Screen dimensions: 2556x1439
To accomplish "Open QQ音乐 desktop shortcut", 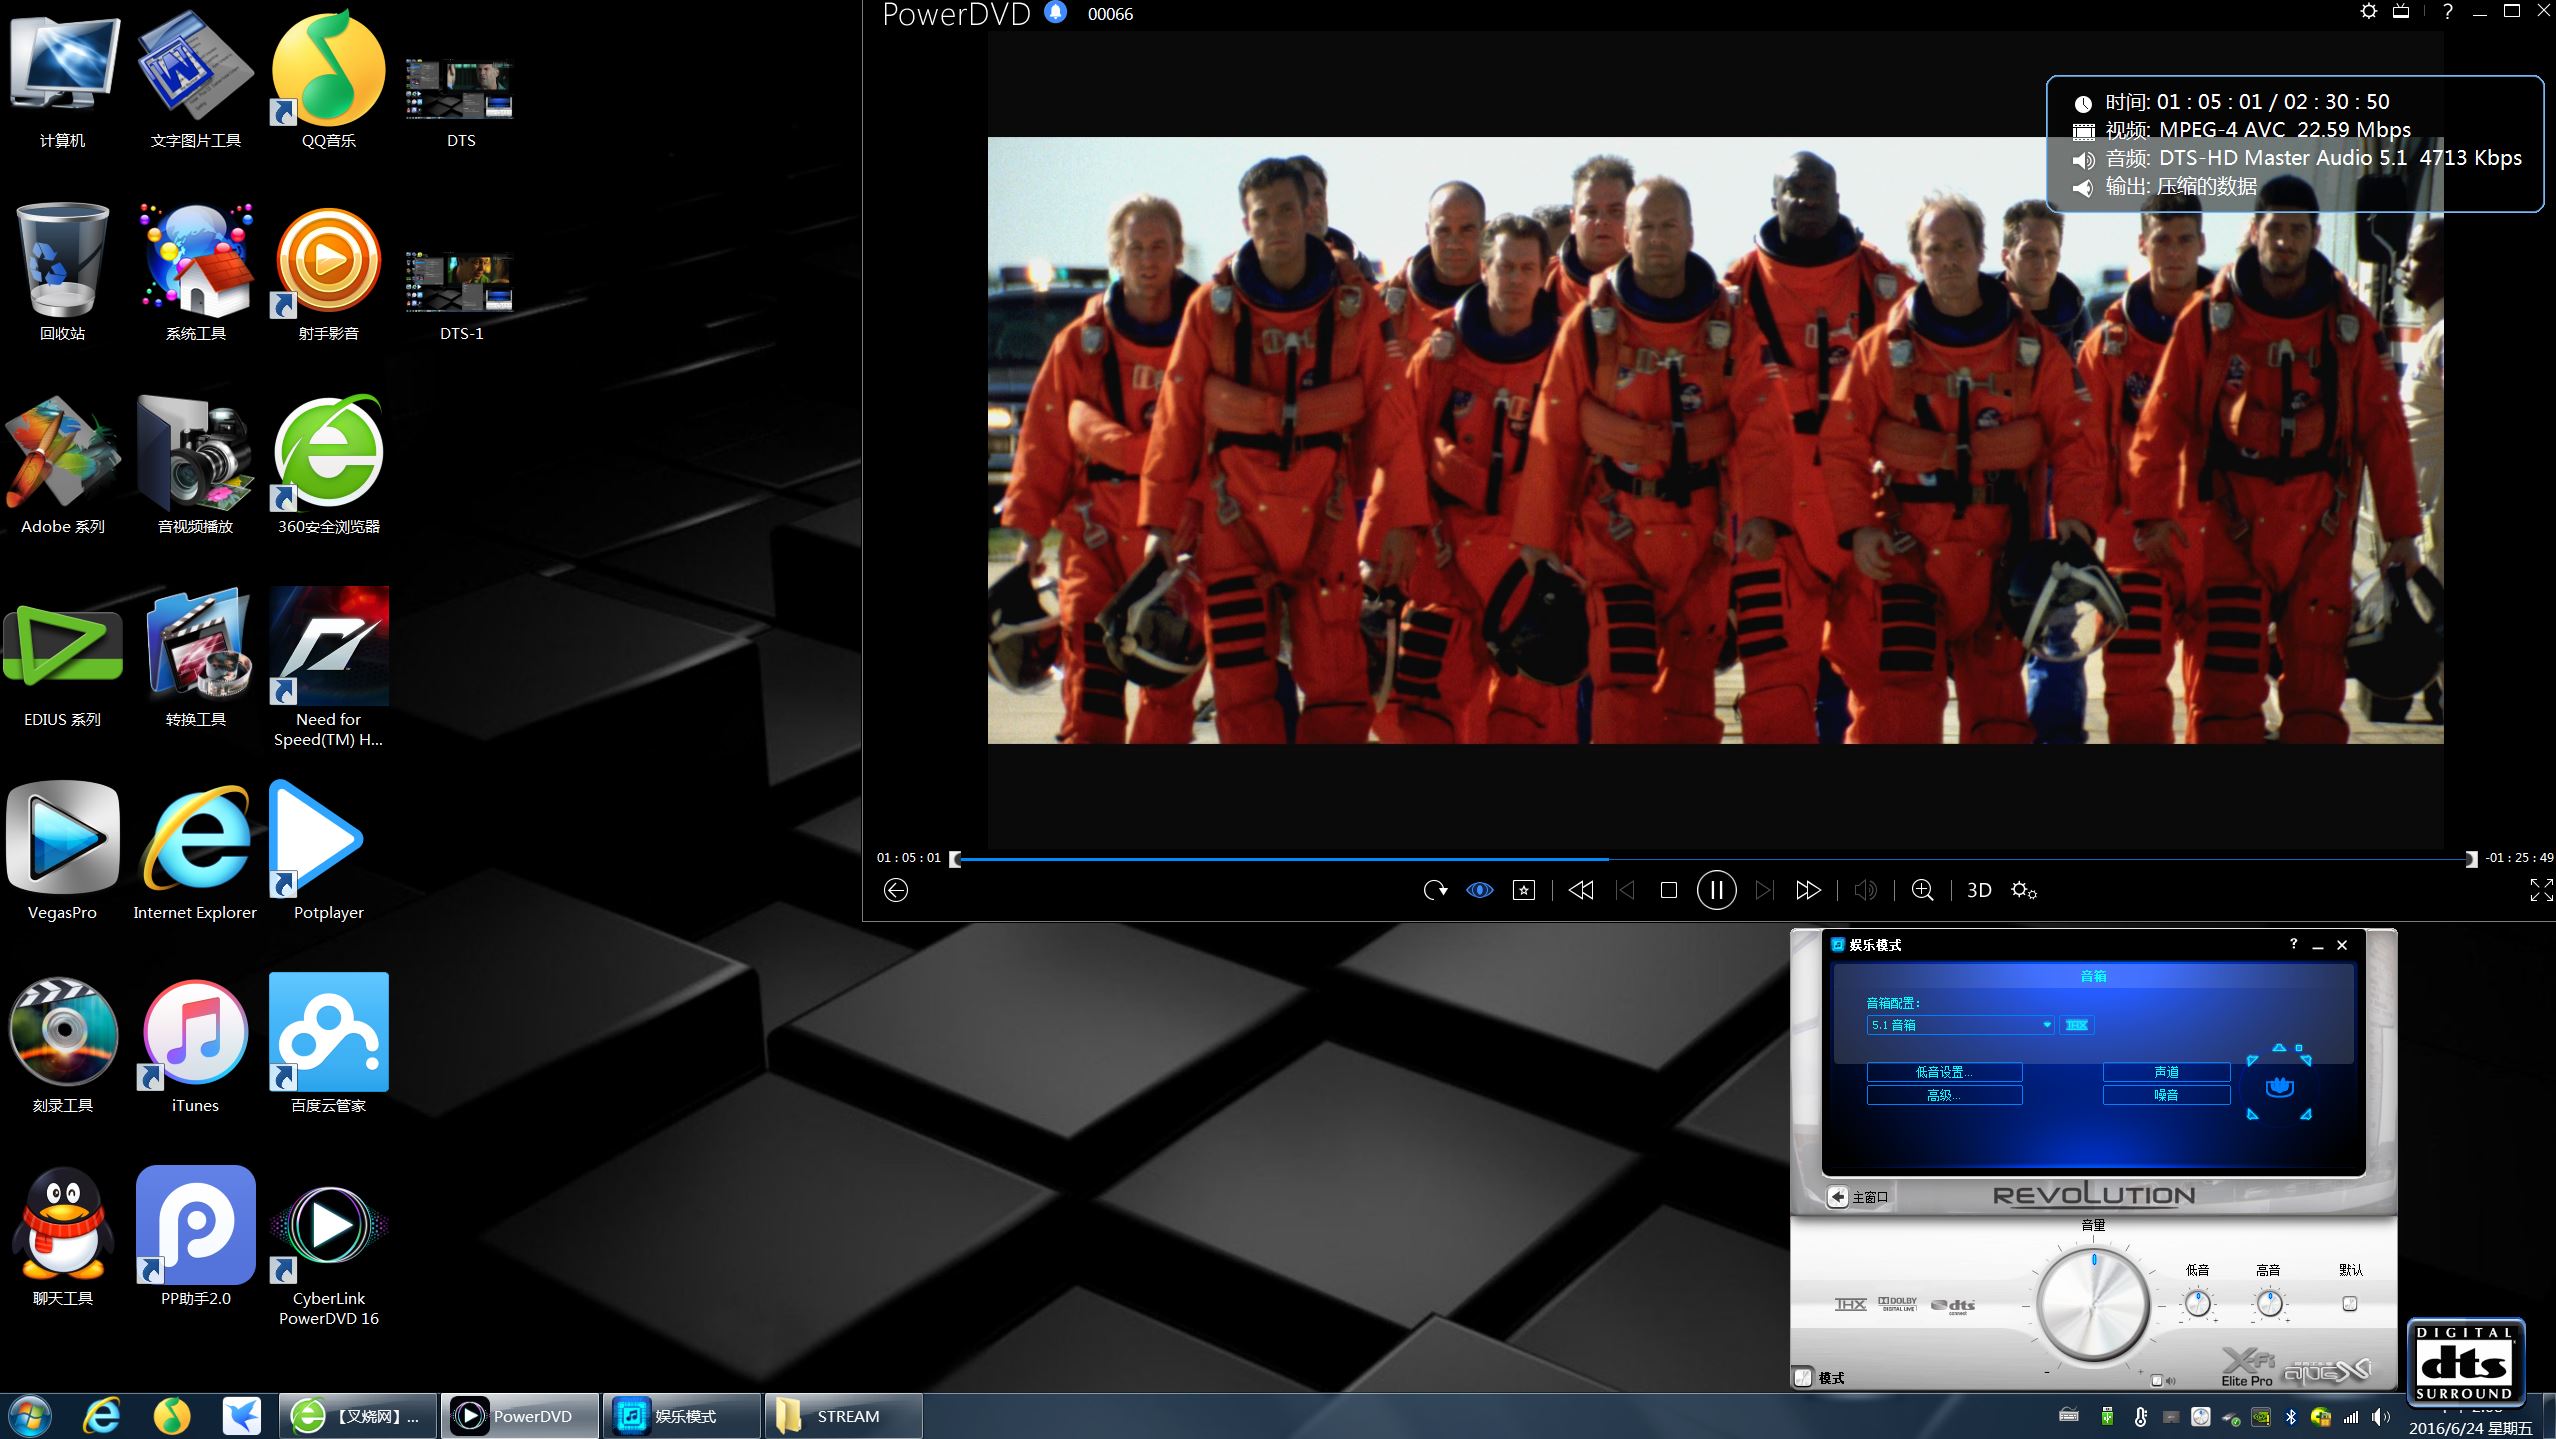I will (328, 80).
